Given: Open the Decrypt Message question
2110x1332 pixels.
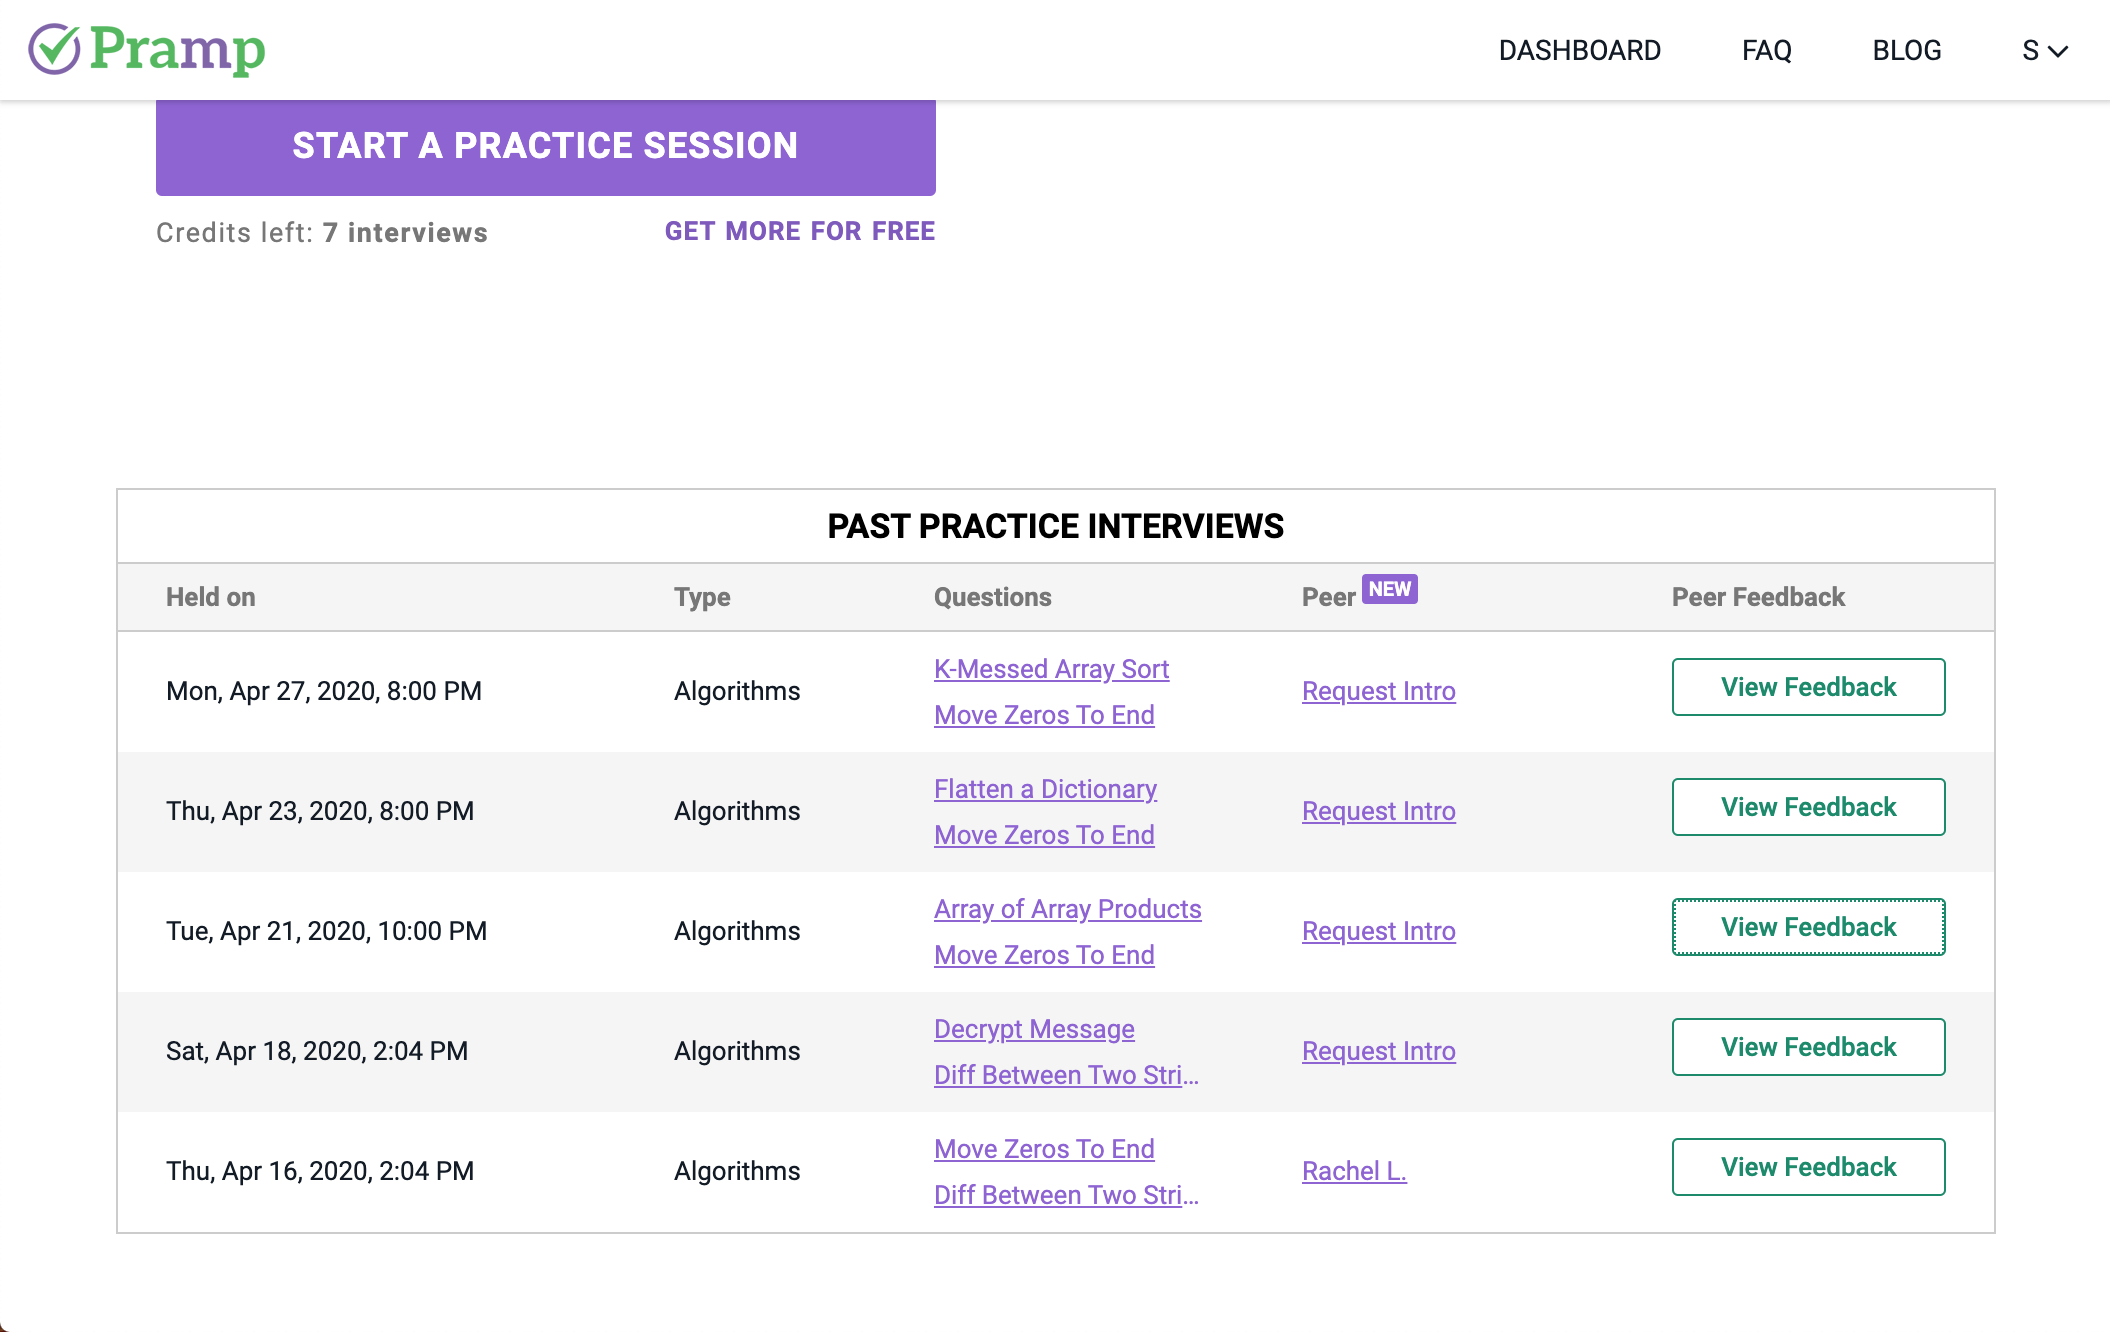Looking at the screenshot, I should 1034,1029.
